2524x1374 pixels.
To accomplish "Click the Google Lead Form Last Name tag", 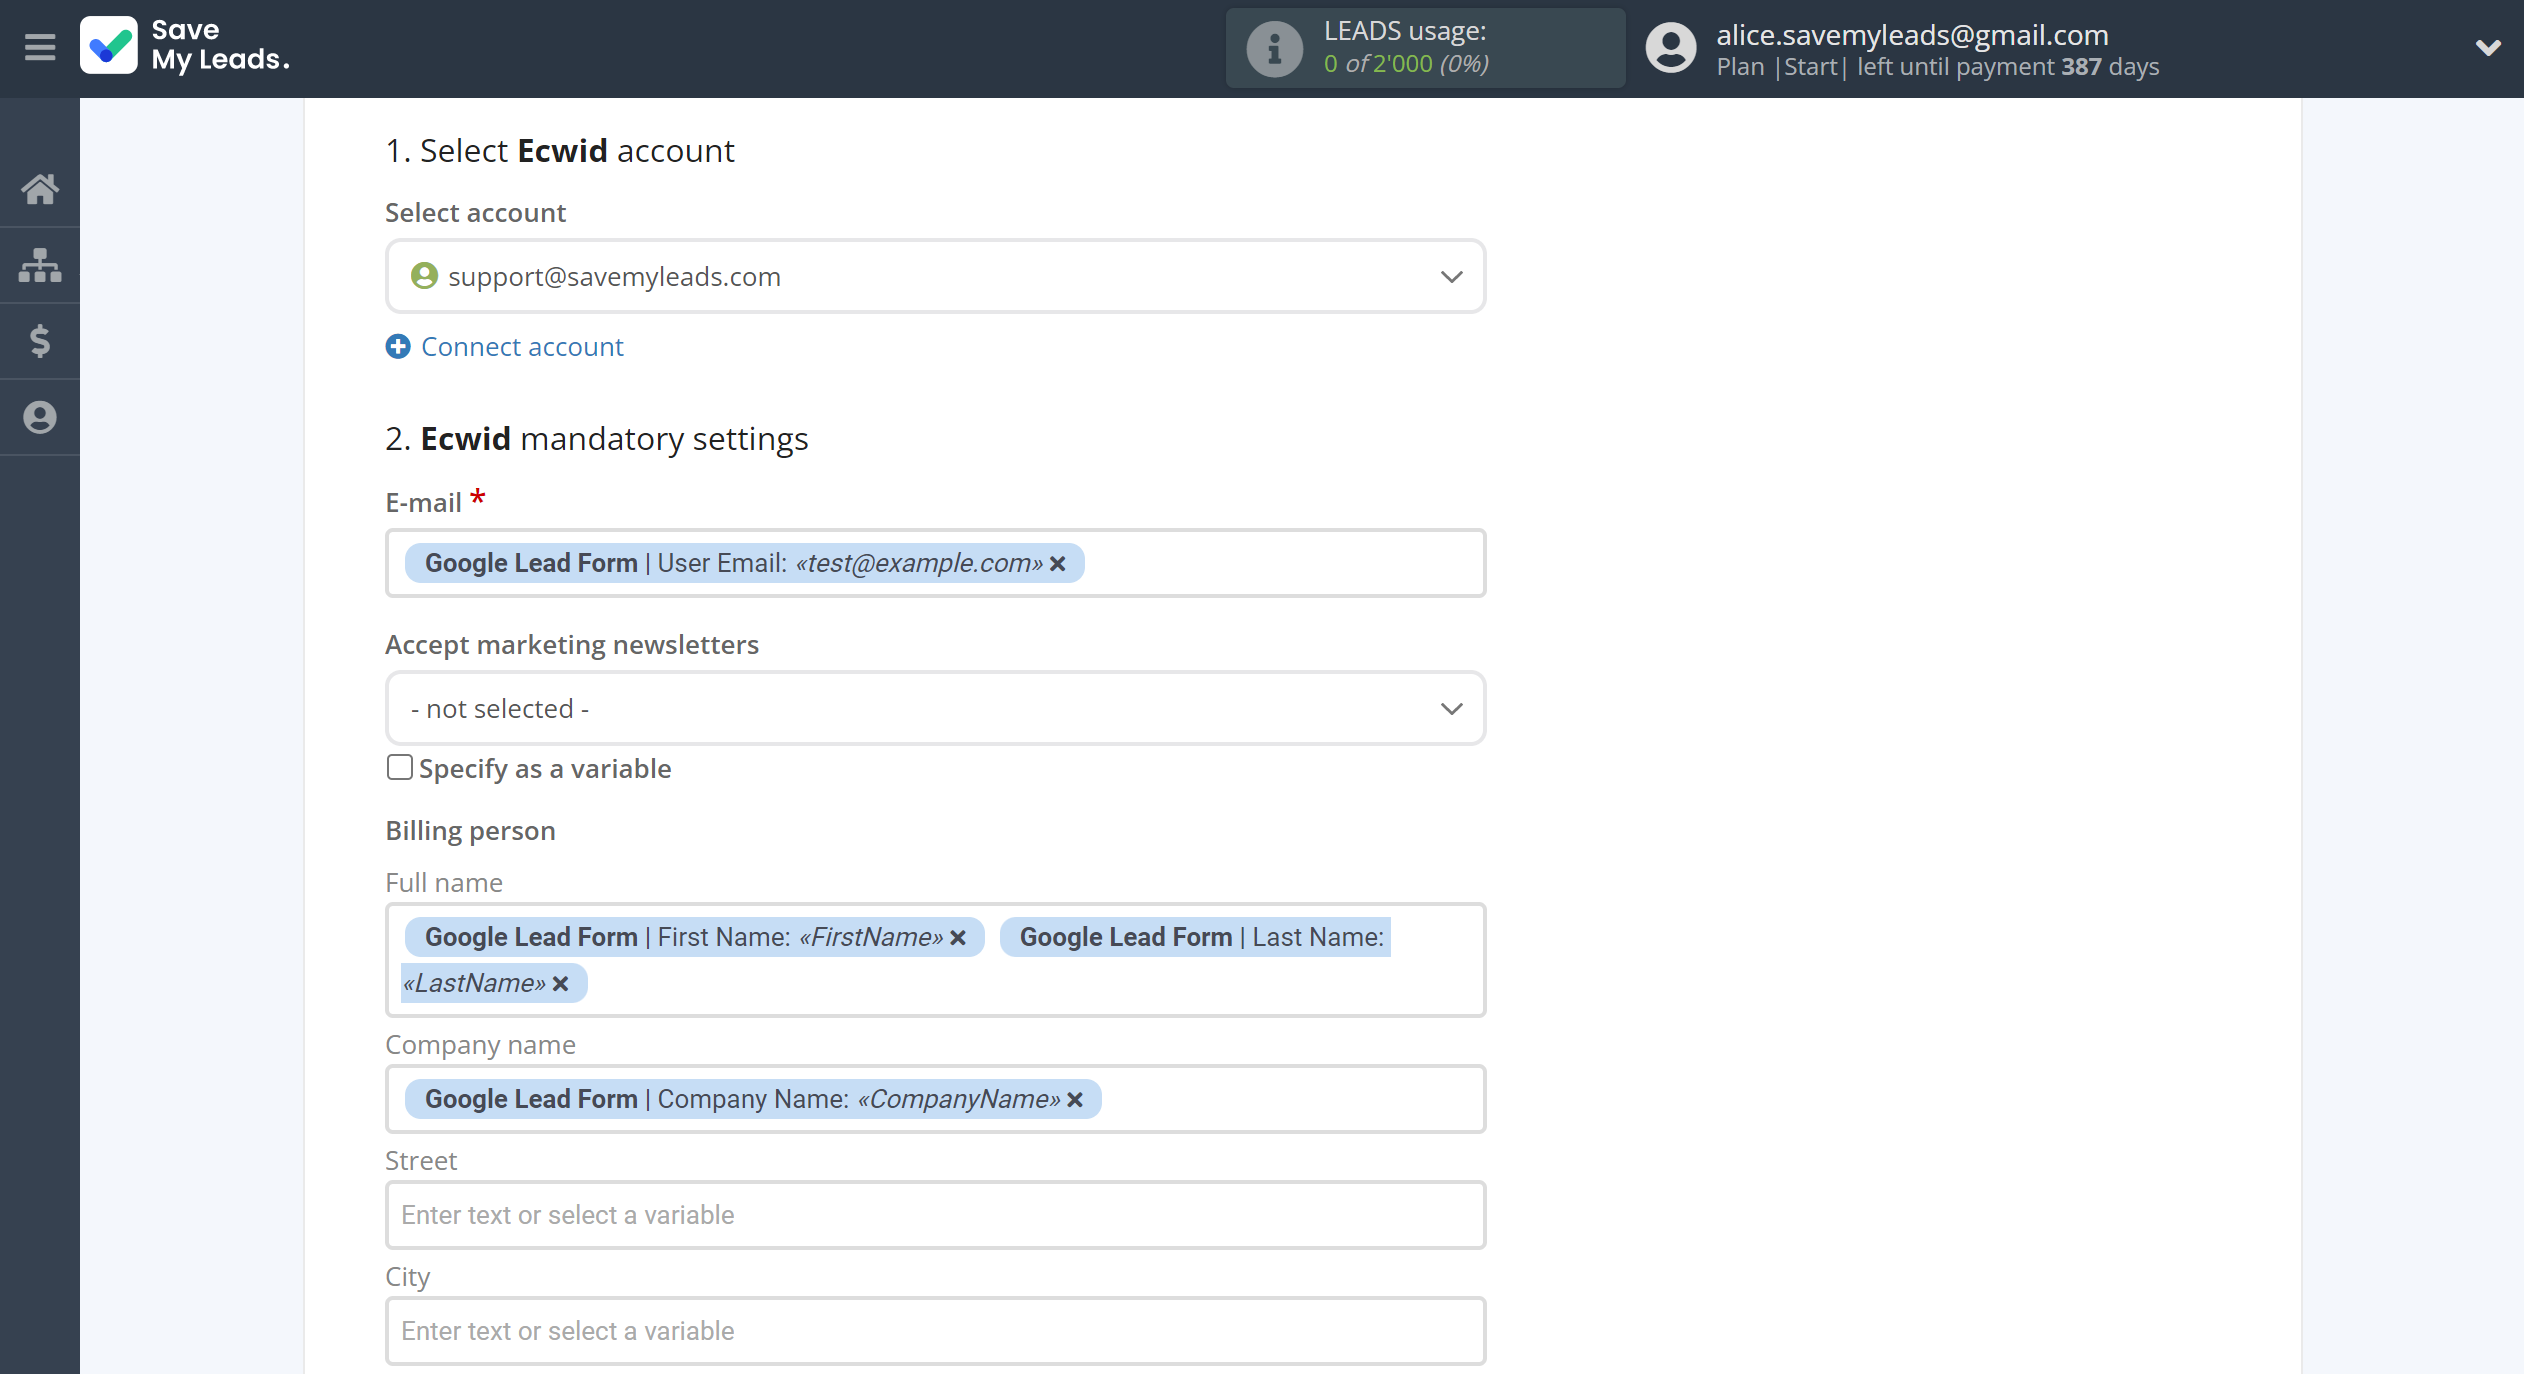I will point(1195,937).
